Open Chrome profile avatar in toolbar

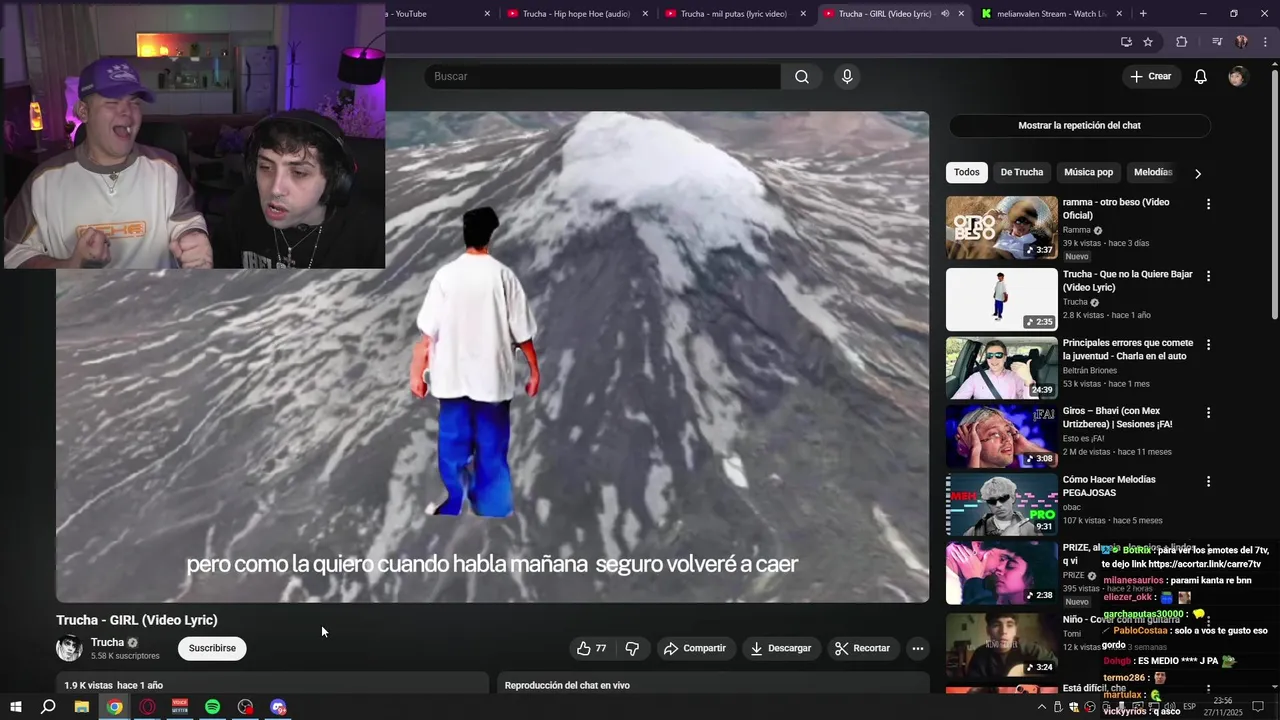(1242, 42)
